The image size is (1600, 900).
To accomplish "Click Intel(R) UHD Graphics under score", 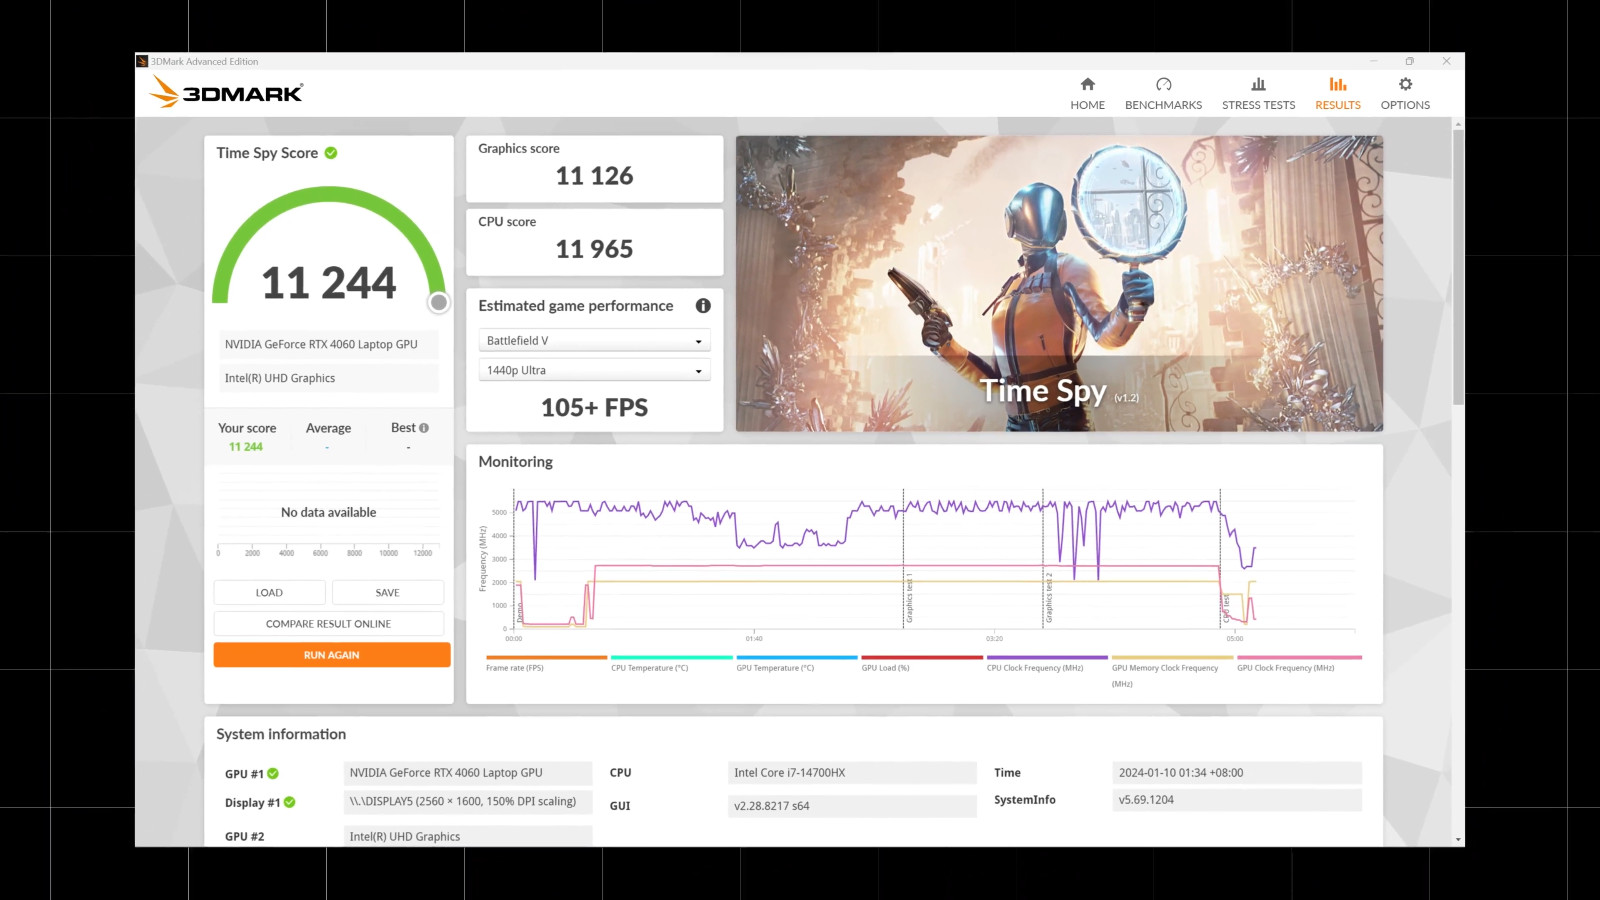I will pyautogui.click(x=329, y=378).
